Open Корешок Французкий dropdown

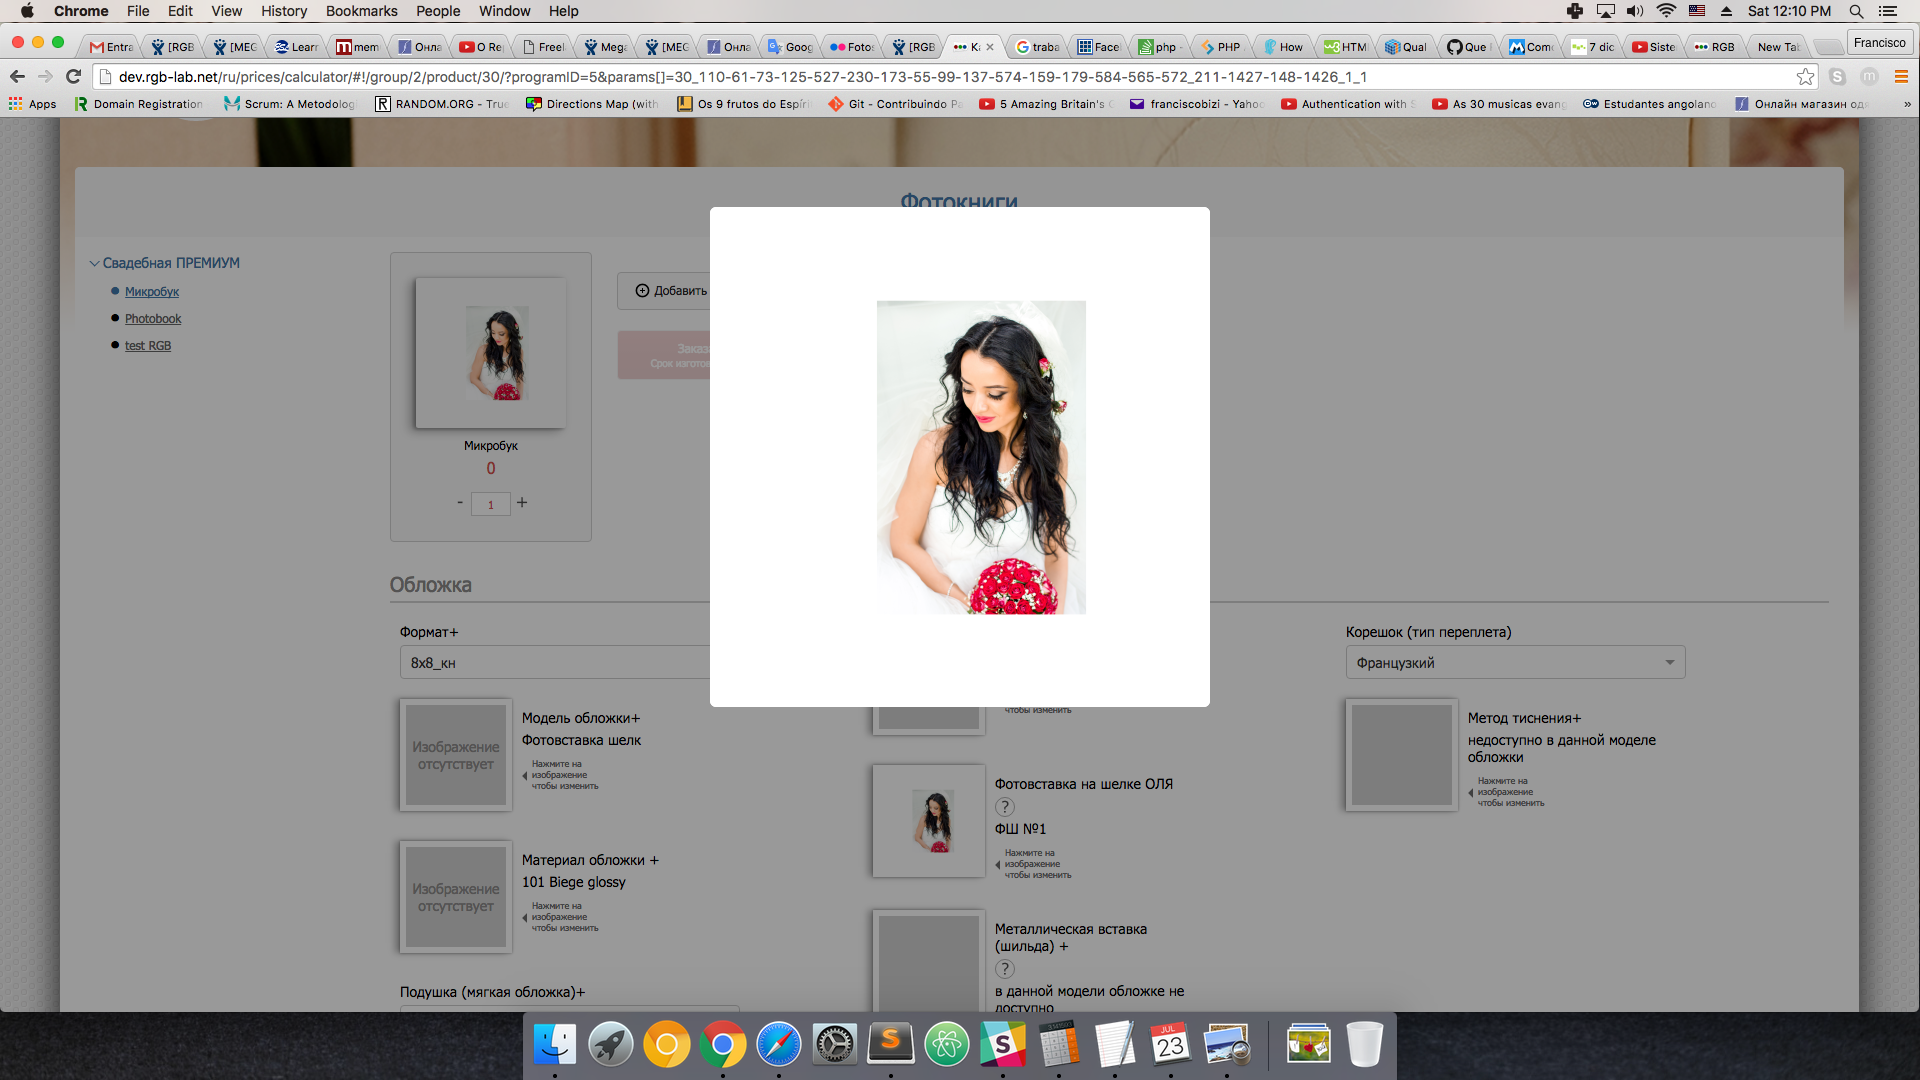point(1514,662)
